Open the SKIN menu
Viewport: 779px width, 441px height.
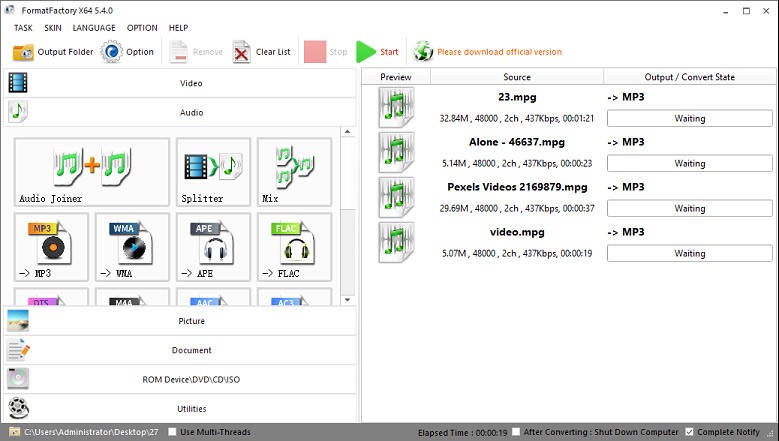[53, 28]
